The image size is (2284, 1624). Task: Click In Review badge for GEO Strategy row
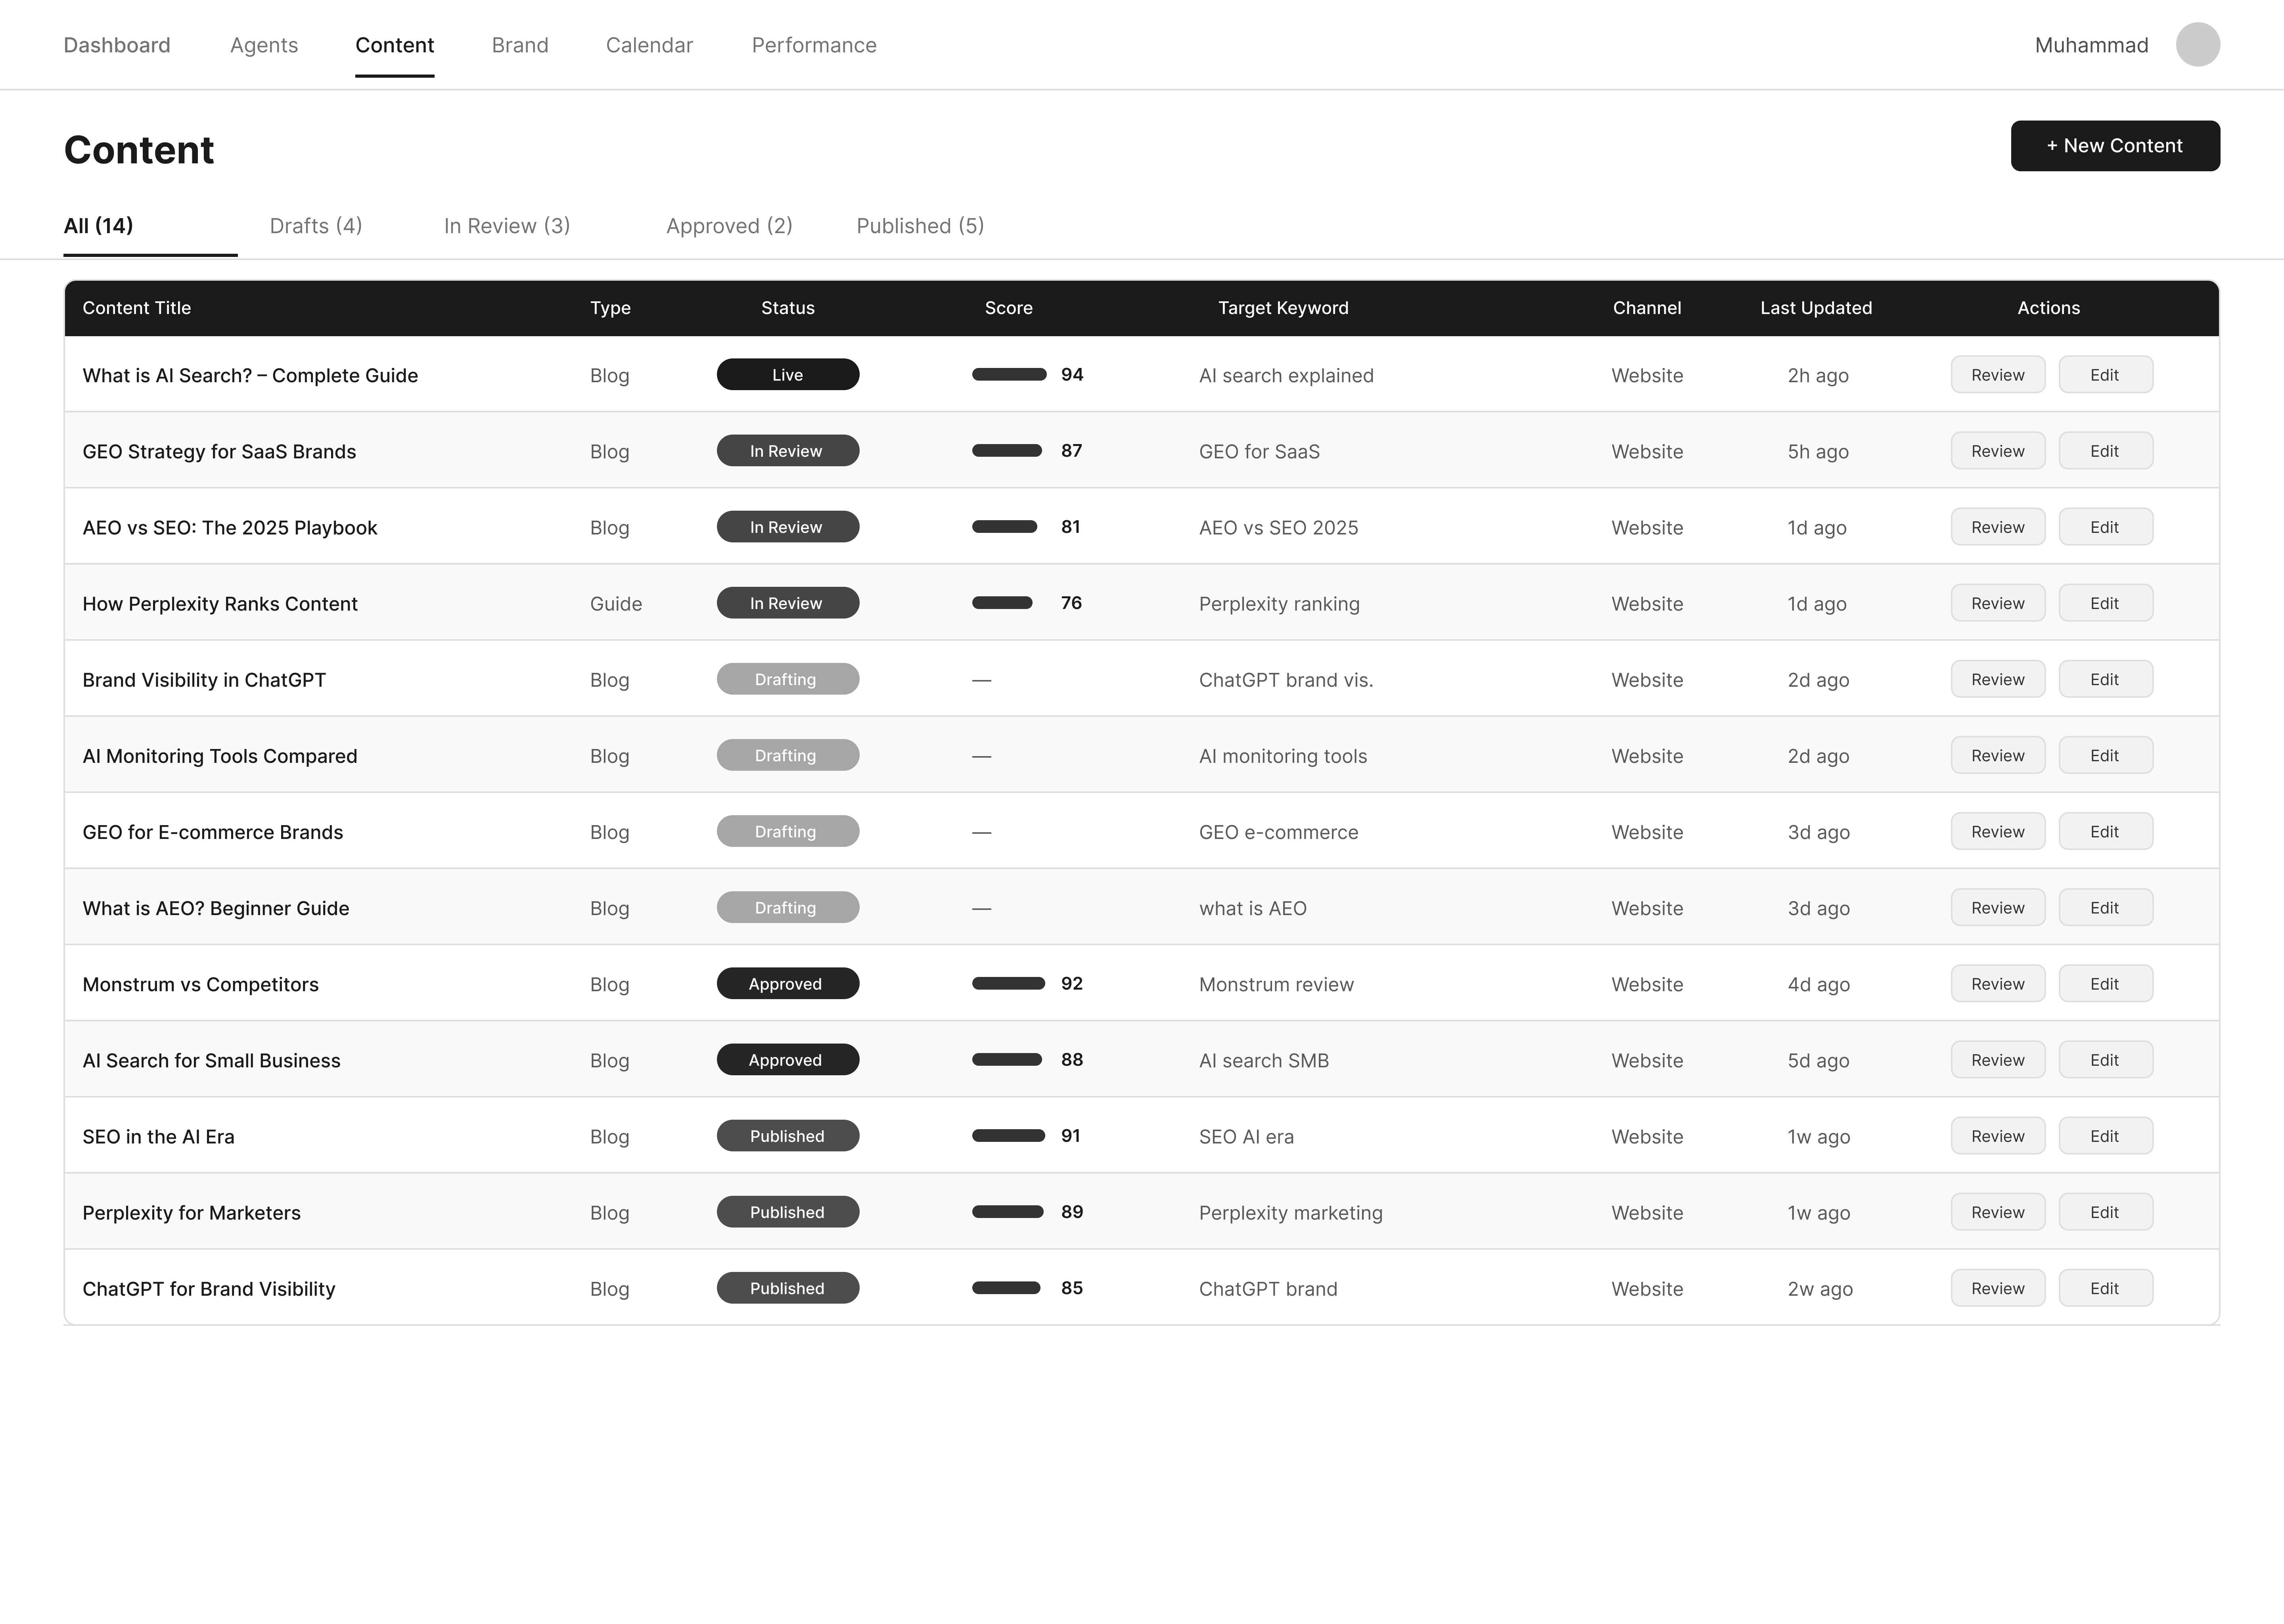click(x=787, y=450)
